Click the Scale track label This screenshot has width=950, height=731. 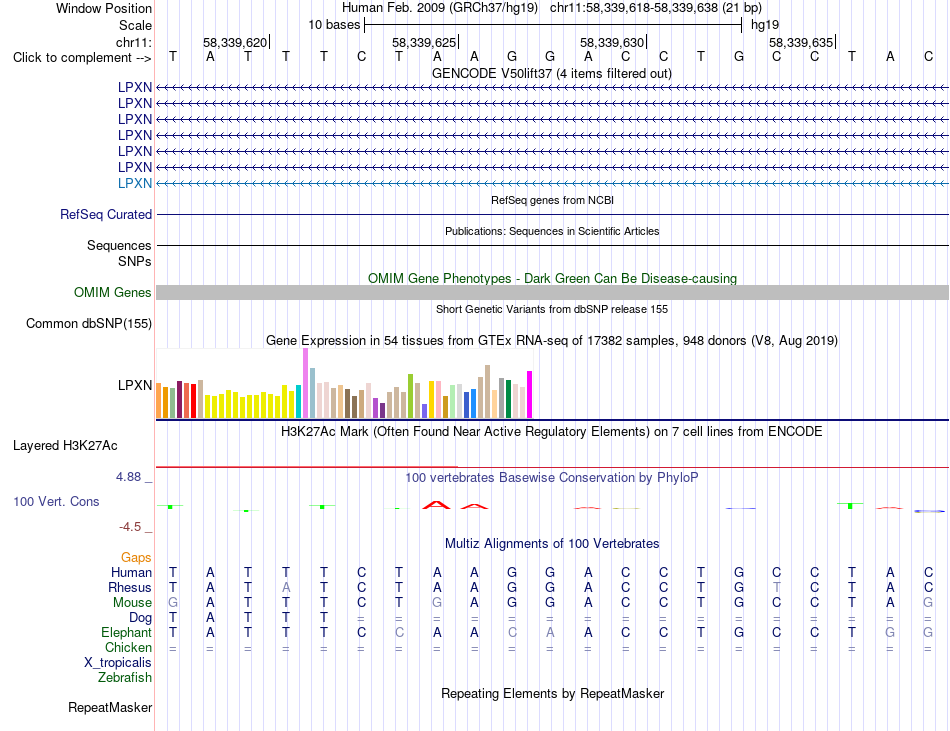click(135, 25)
